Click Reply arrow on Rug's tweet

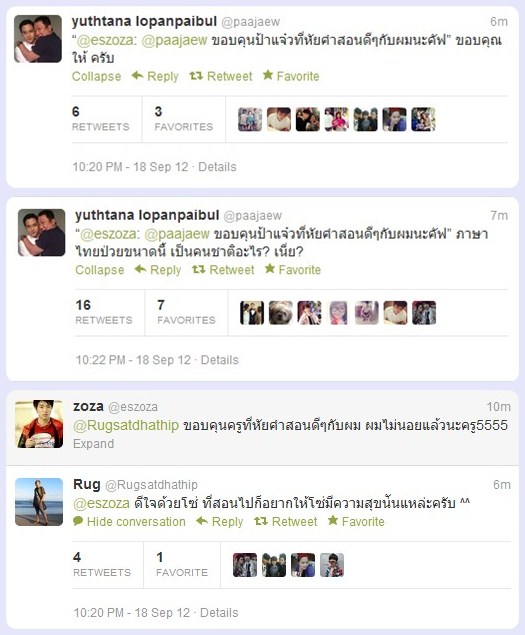click(202, 521)
